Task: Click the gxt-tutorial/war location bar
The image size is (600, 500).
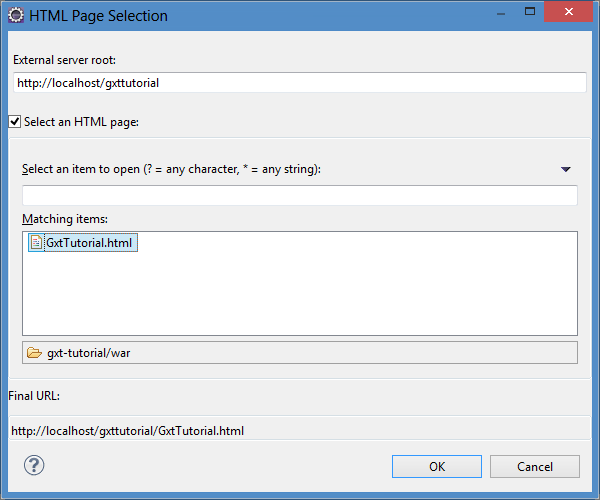Action: 300,353
